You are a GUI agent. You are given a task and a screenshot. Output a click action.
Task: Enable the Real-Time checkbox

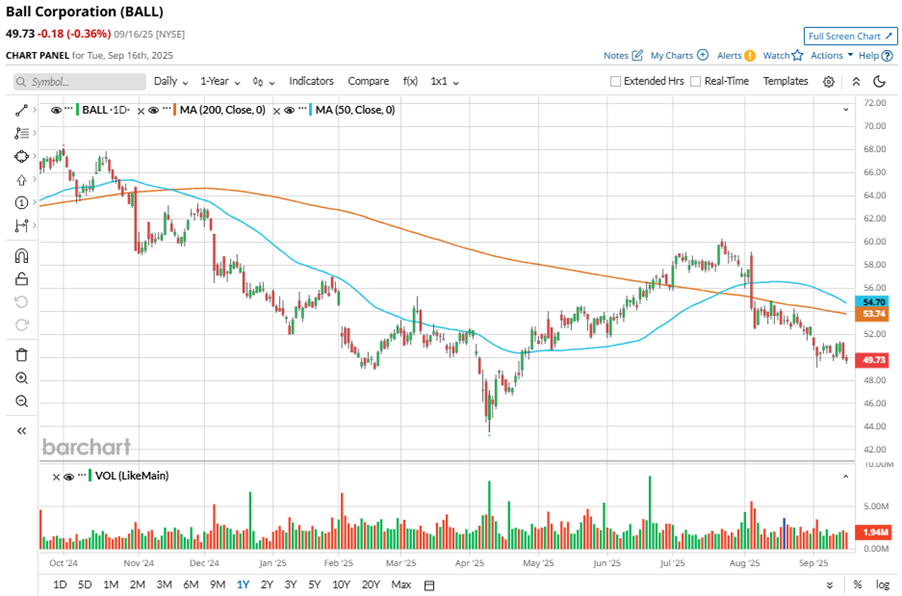(x=695, y=82)
